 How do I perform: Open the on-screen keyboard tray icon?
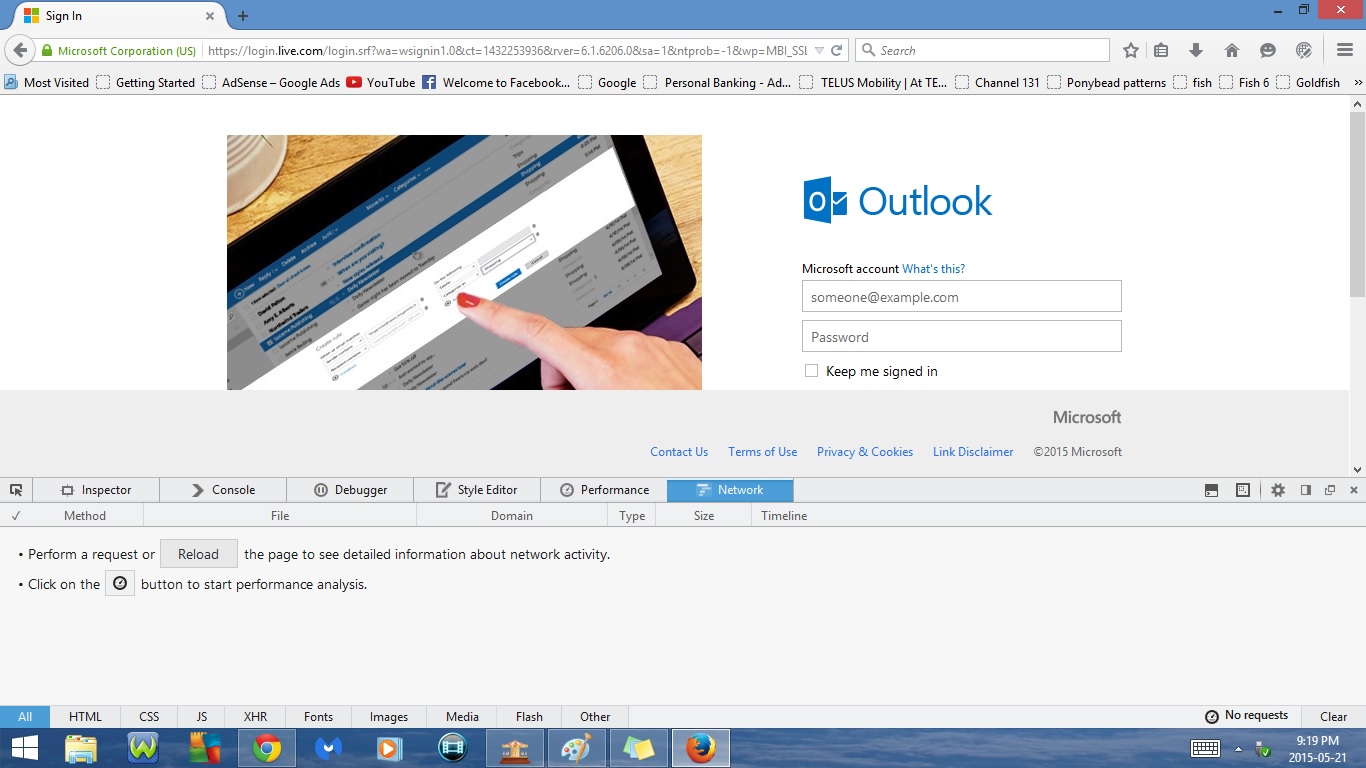click(1205, 748)
